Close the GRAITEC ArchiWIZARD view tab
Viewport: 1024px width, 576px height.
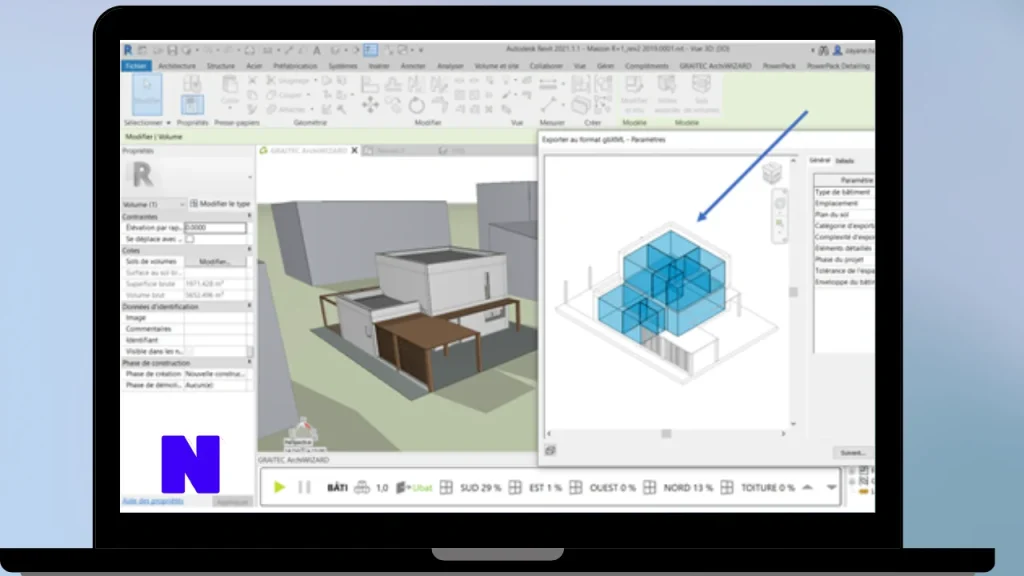(355, 150)
